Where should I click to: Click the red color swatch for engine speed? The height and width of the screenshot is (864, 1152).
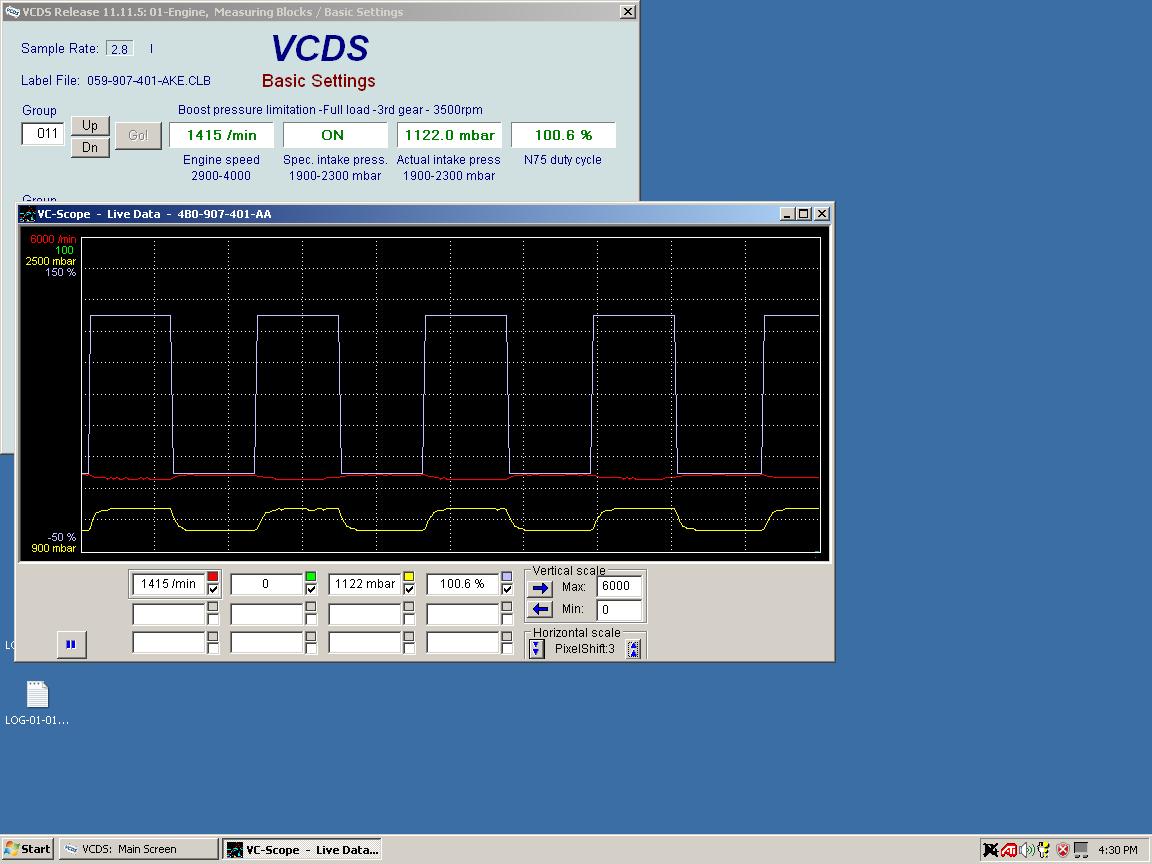pyautogui.click(x=213, y=577)
